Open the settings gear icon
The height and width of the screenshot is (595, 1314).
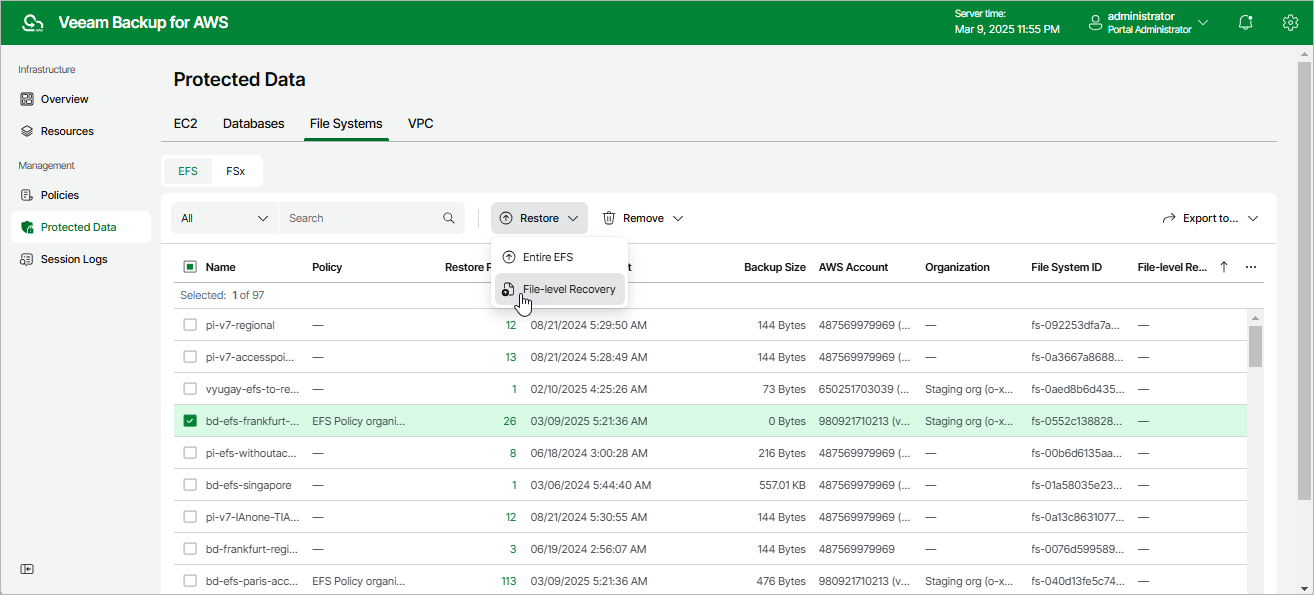1290,23
